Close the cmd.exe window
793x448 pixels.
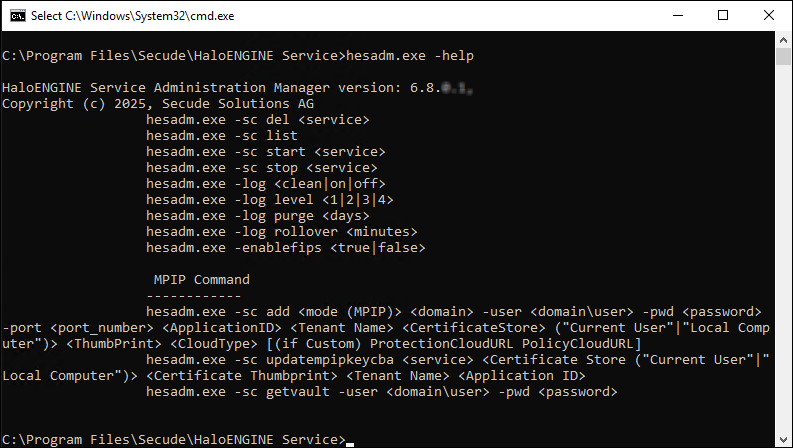point(768,16)
